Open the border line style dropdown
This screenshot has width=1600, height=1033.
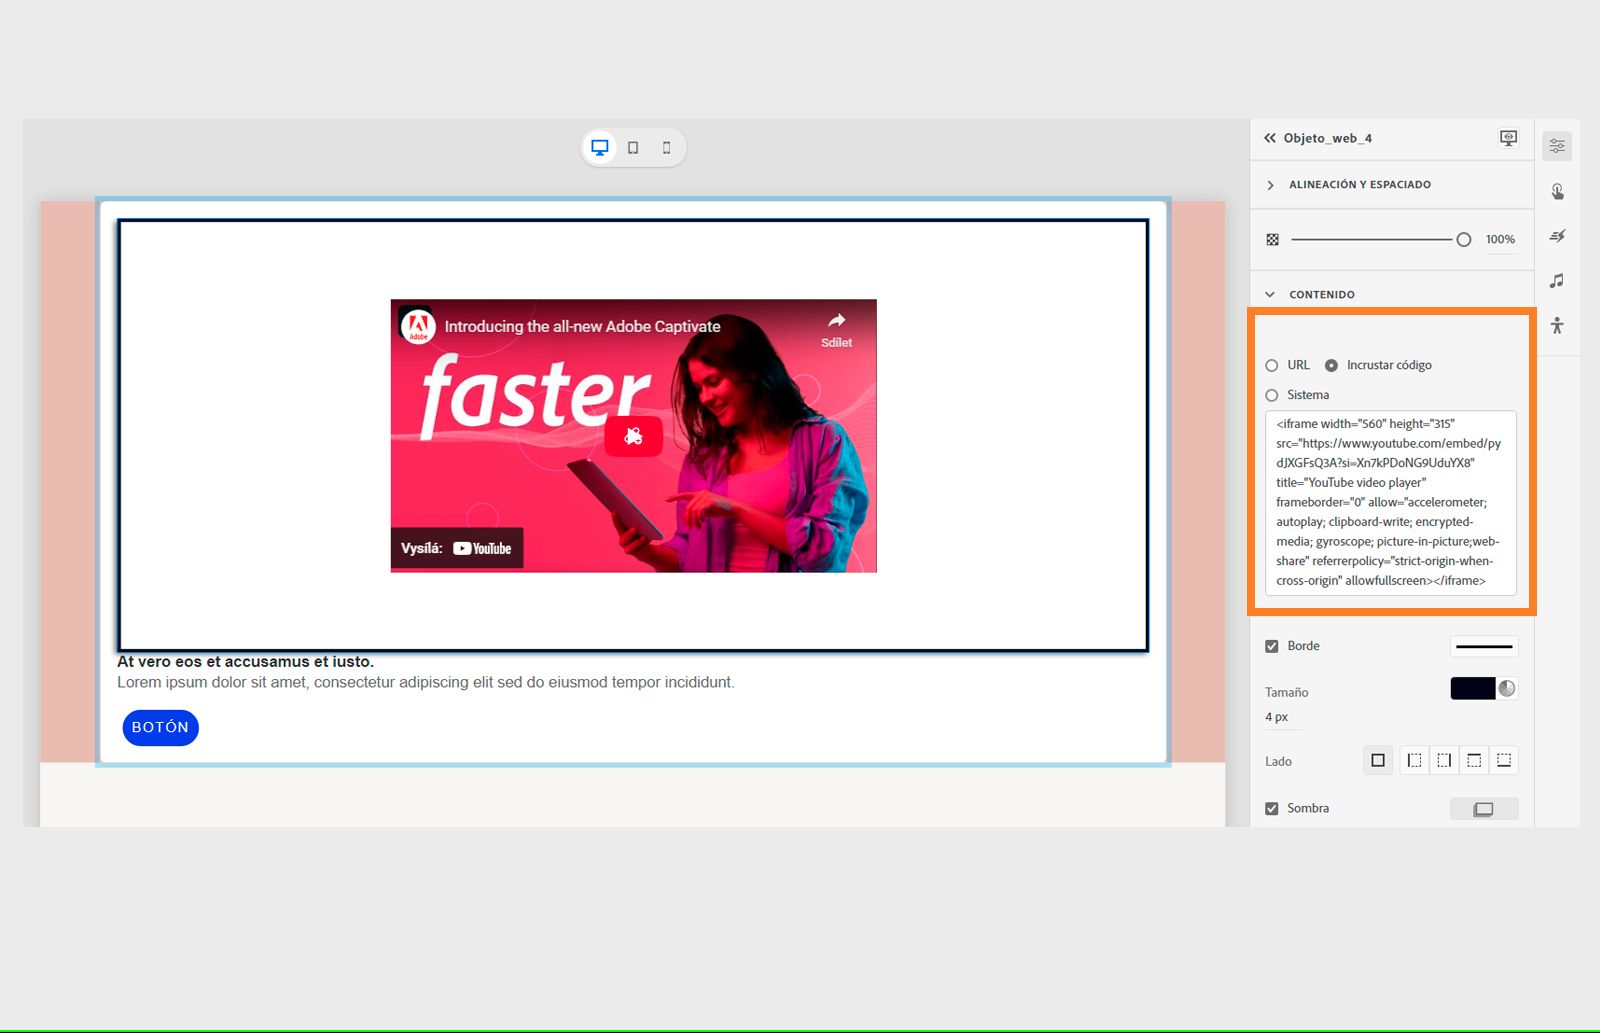click(1484, 646)
